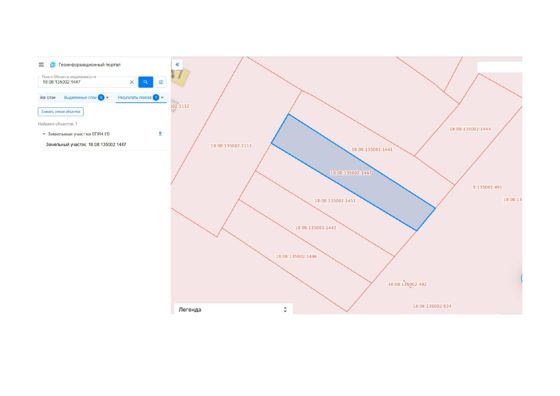Clear the cadastral number search field
This screenshot has height=396, width=560.
(x=132, y=82)
